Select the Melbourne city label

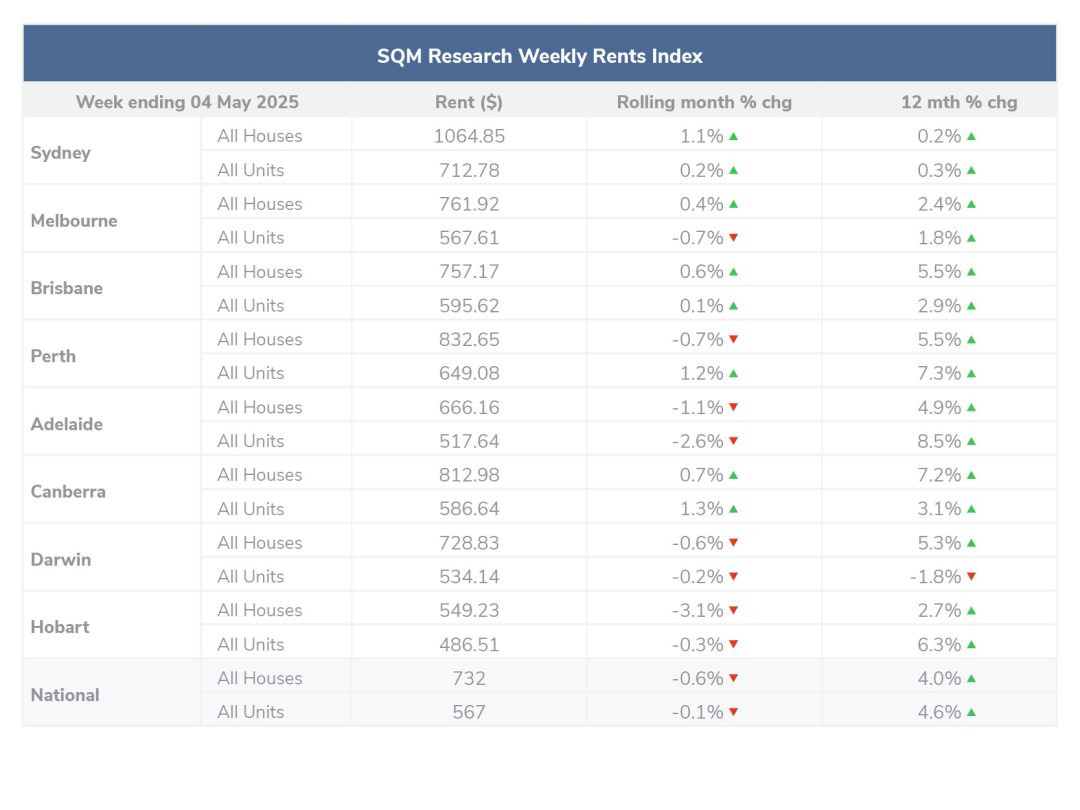pos(74,220)
